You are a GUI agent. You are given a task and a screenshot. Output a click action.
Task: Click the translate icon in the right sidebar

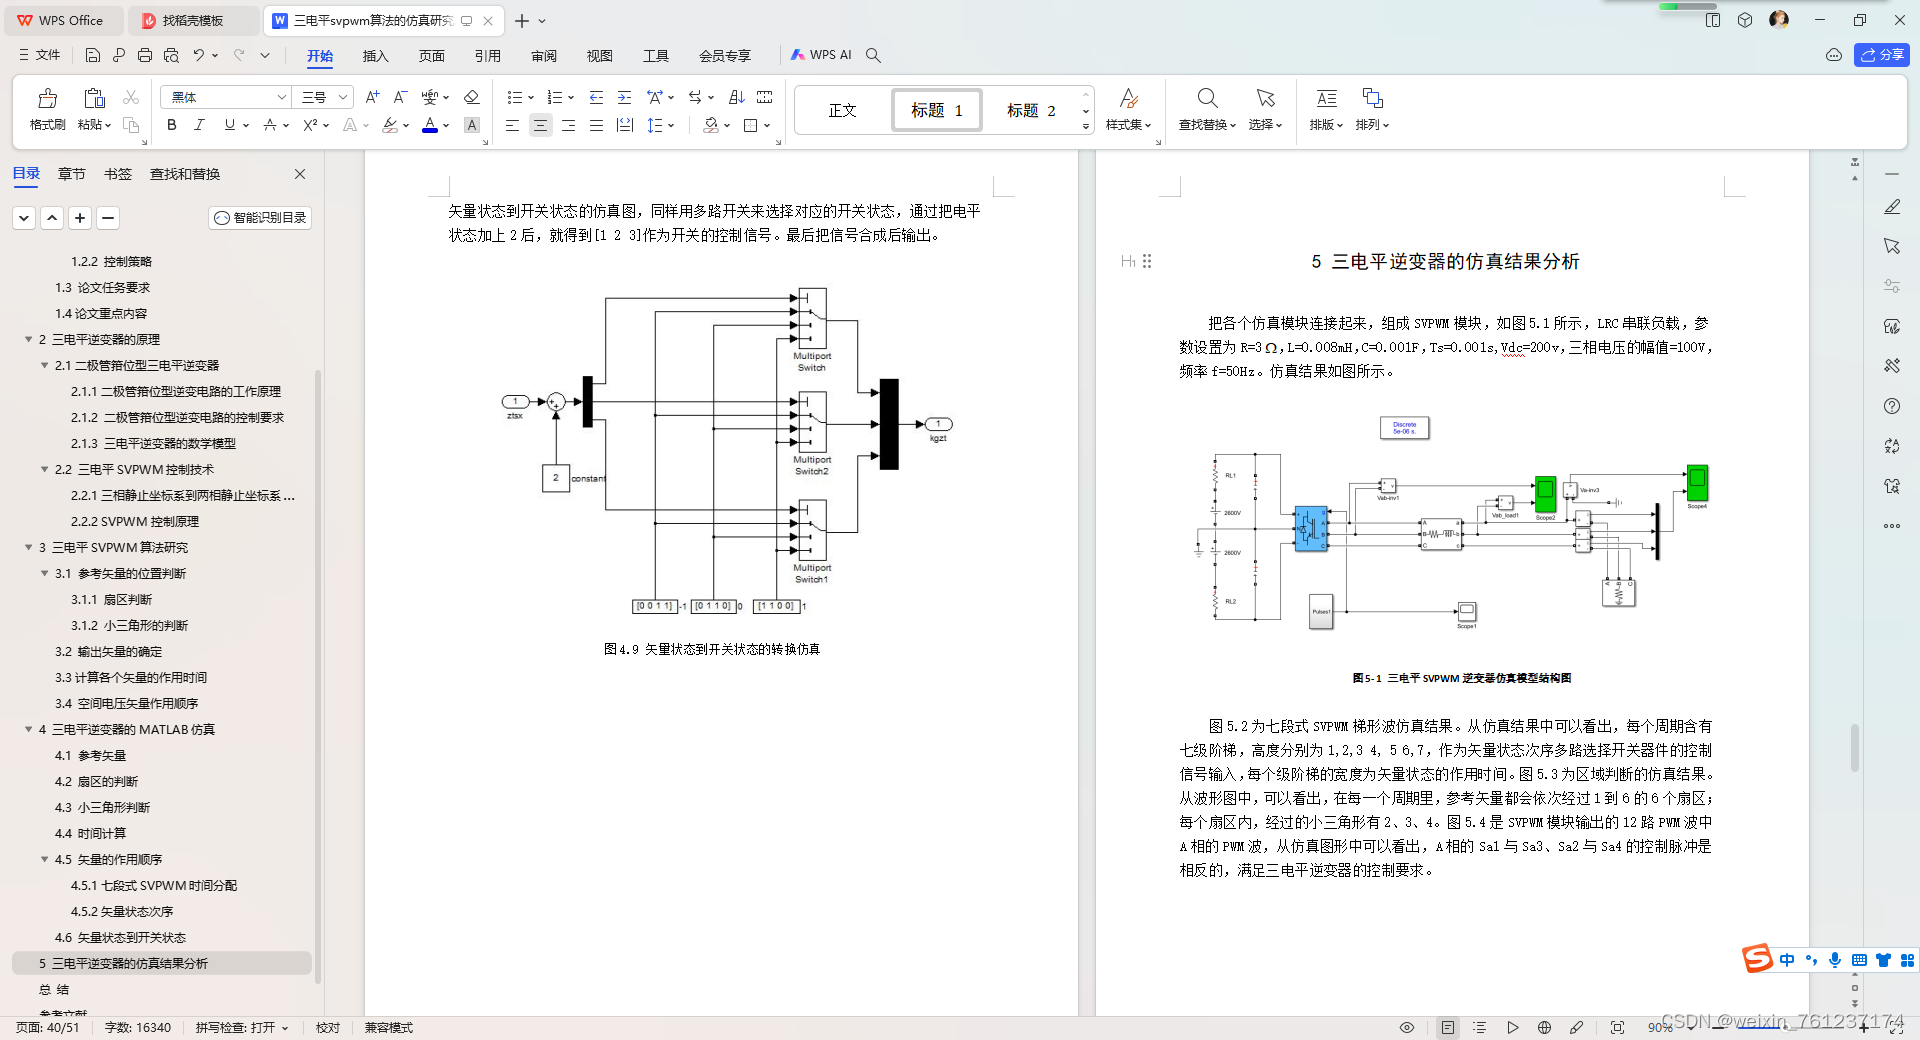(1892, 447)
